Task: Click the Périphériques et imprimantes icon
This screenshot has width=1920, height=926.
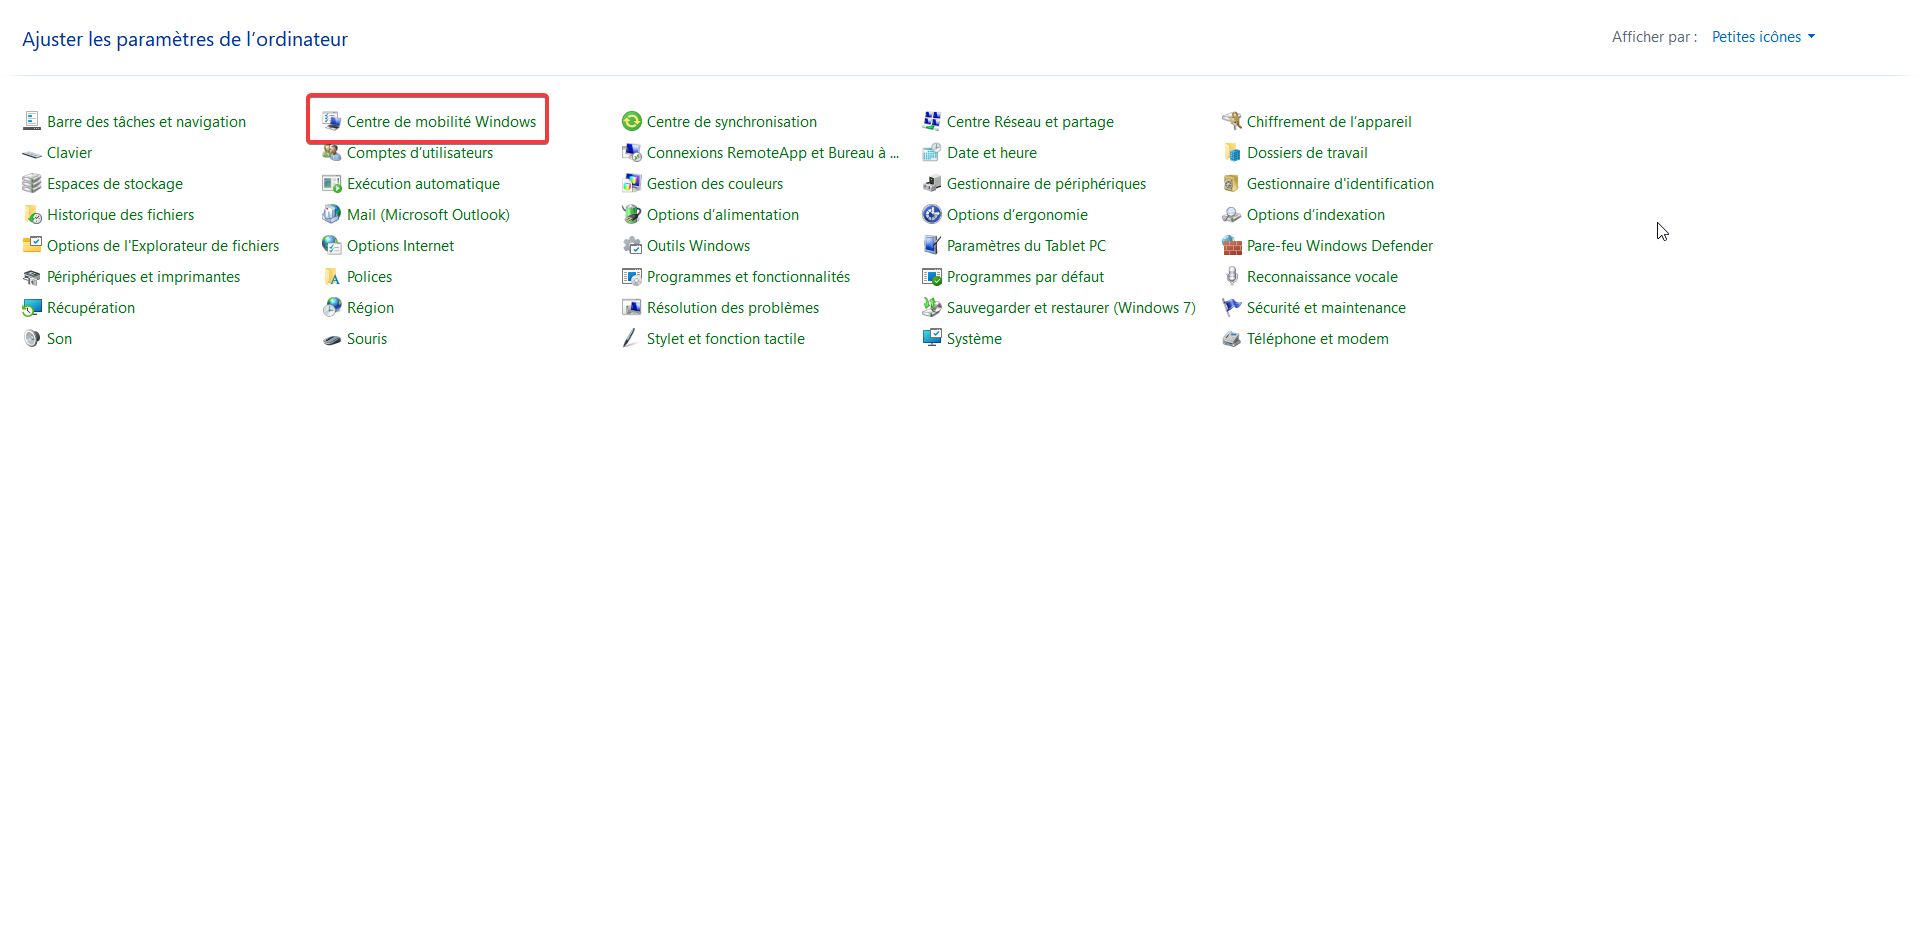Action: click(x=32, y=277)
